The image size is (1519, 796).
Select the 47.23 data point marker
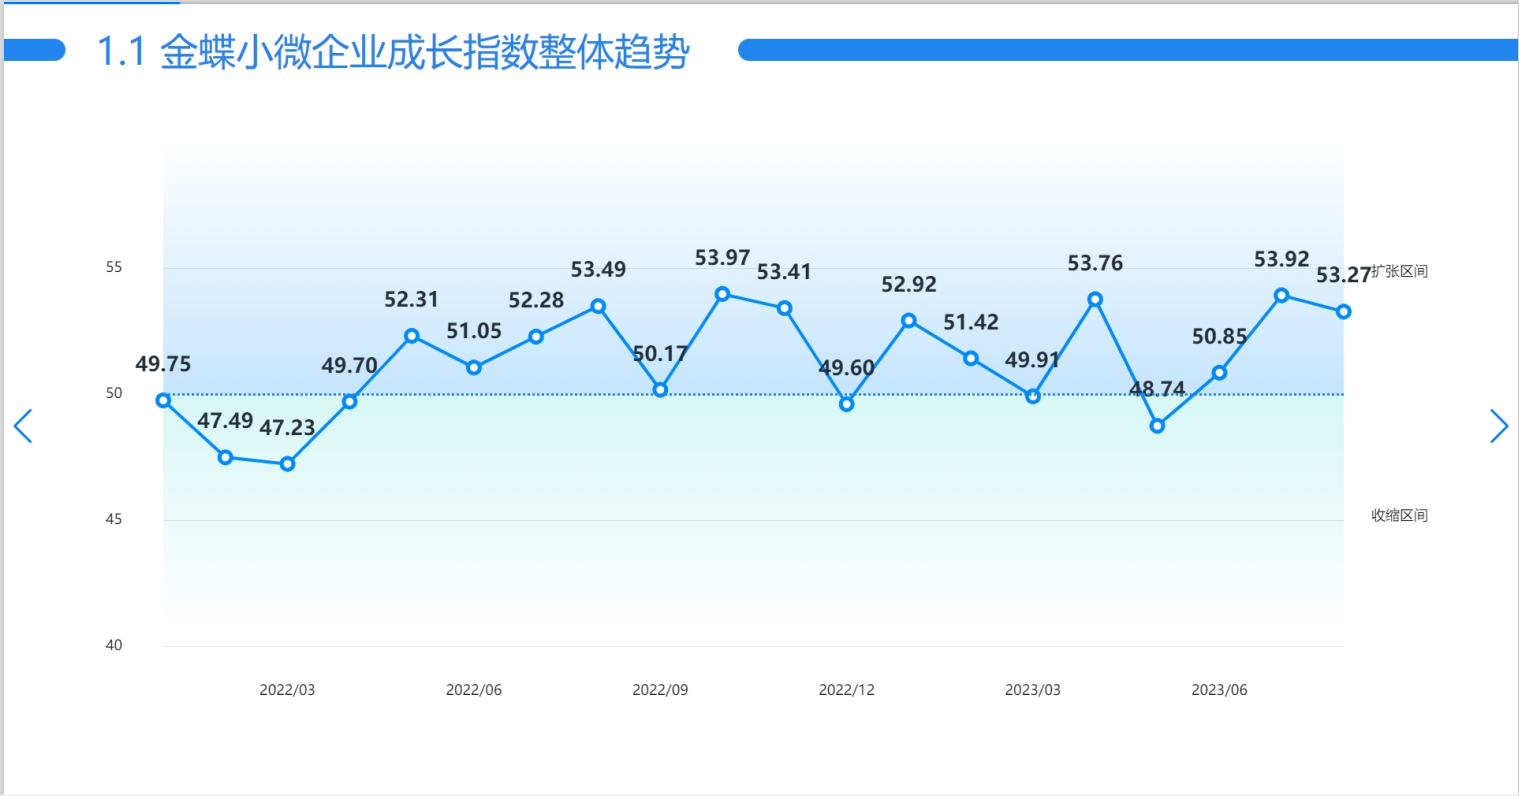coord(287,464)
